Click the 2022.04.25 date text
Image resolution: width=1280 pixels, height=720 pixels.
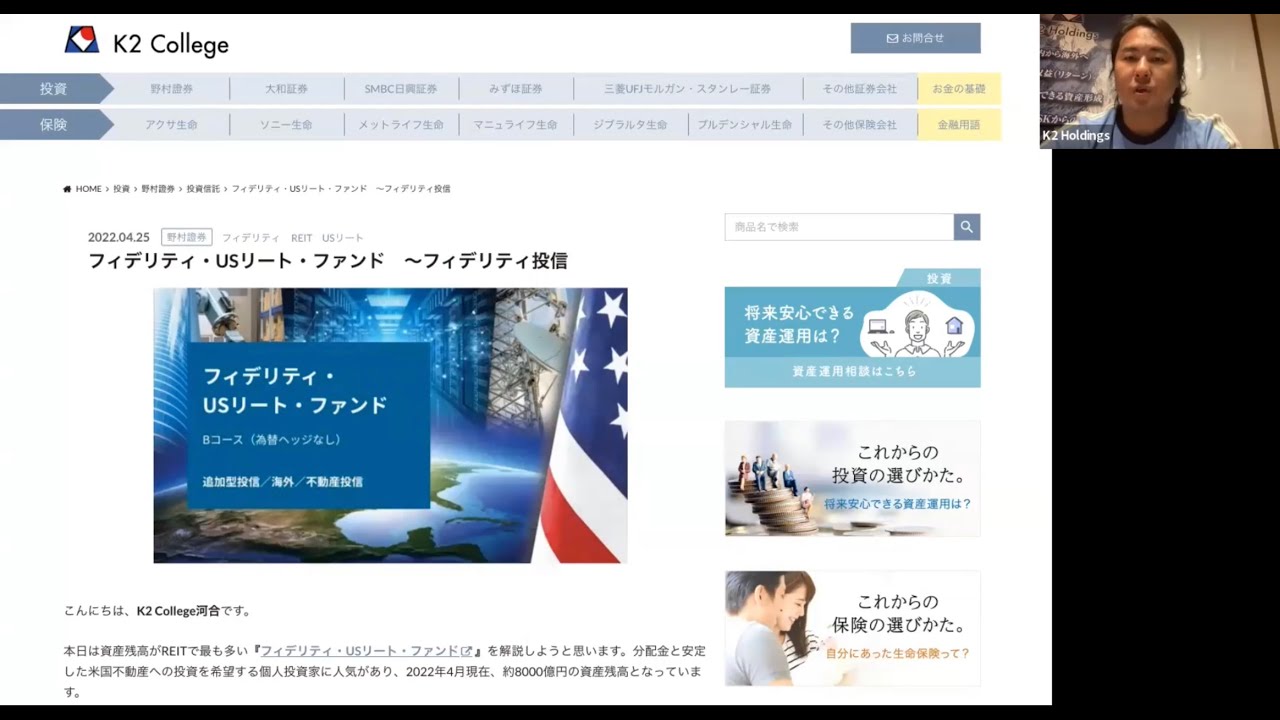(x=118, y=238)
